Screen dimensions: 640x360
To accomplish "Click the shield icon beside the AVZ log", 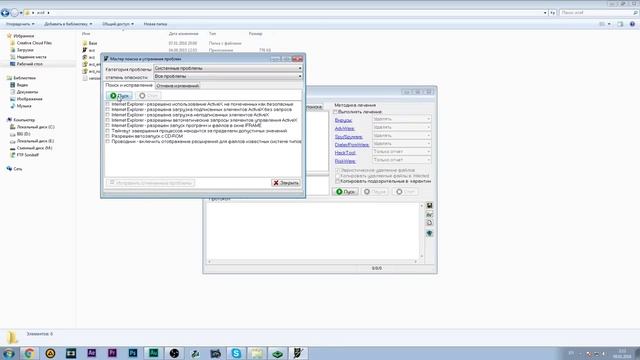I will (x=429, y=233).
